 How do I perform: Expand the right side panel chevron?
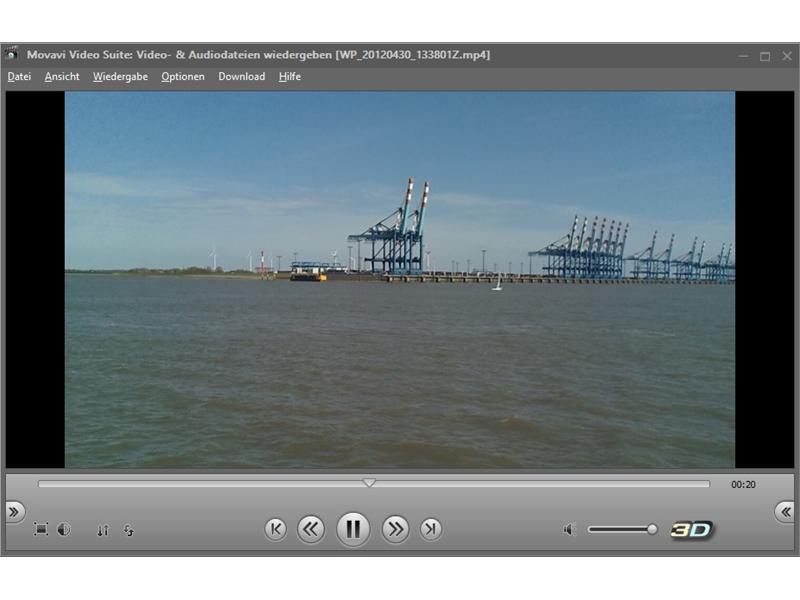click(x=785, y=511)
